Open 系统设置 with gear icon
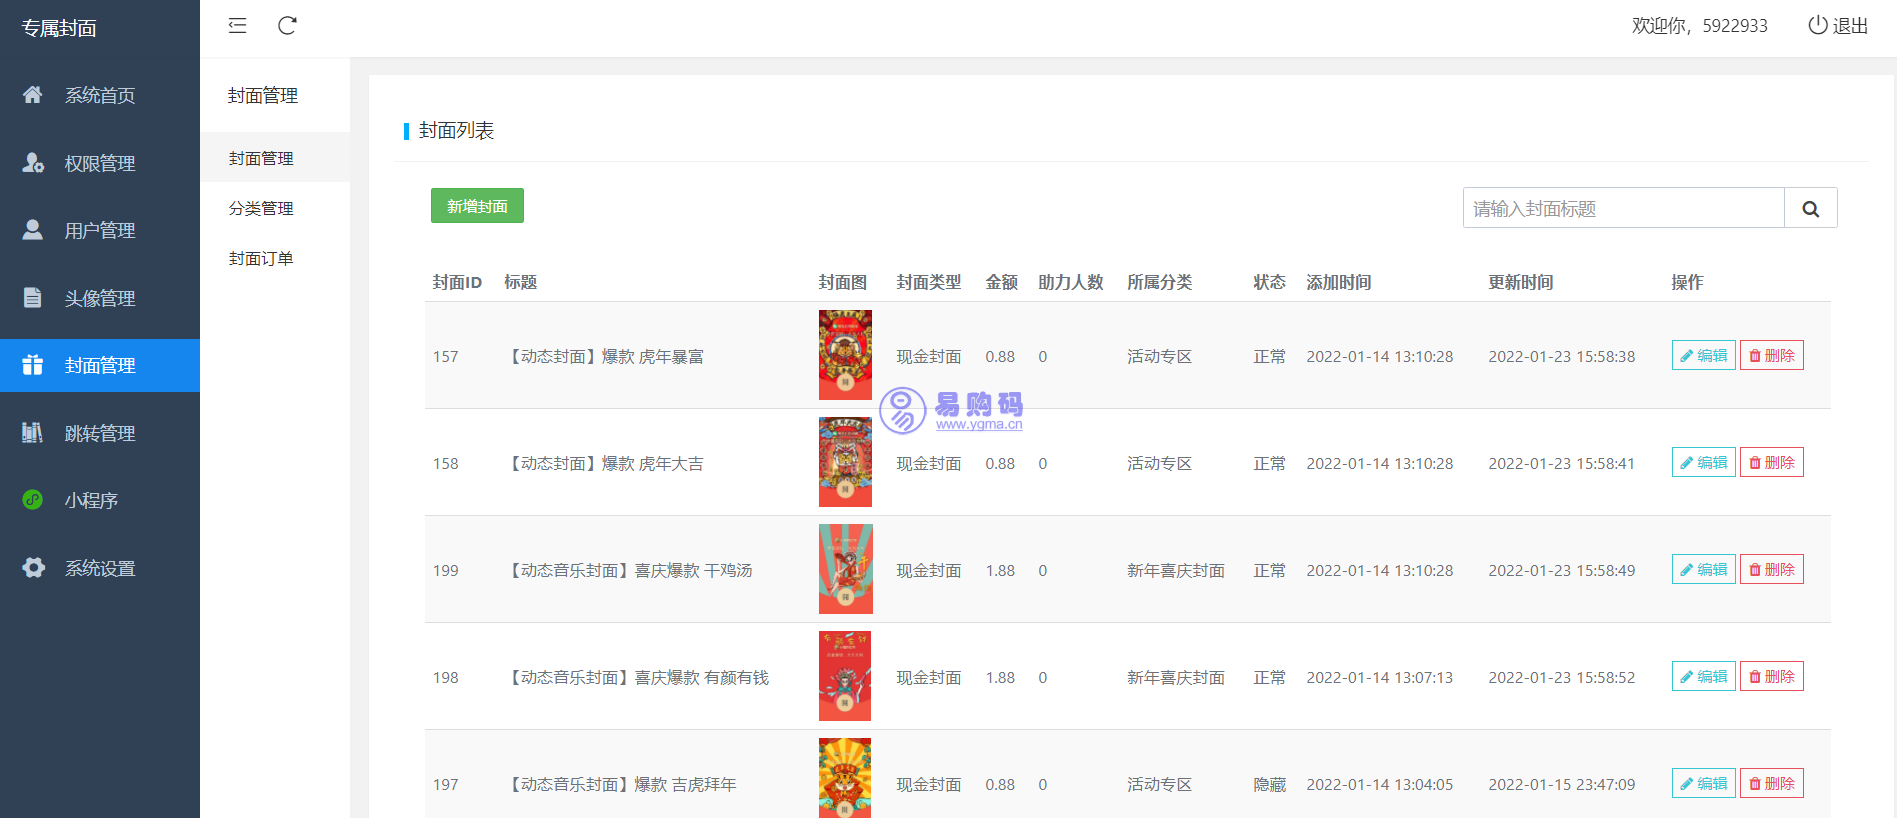The height and width of the screenshot is (818, 1897). pos(99,568)
